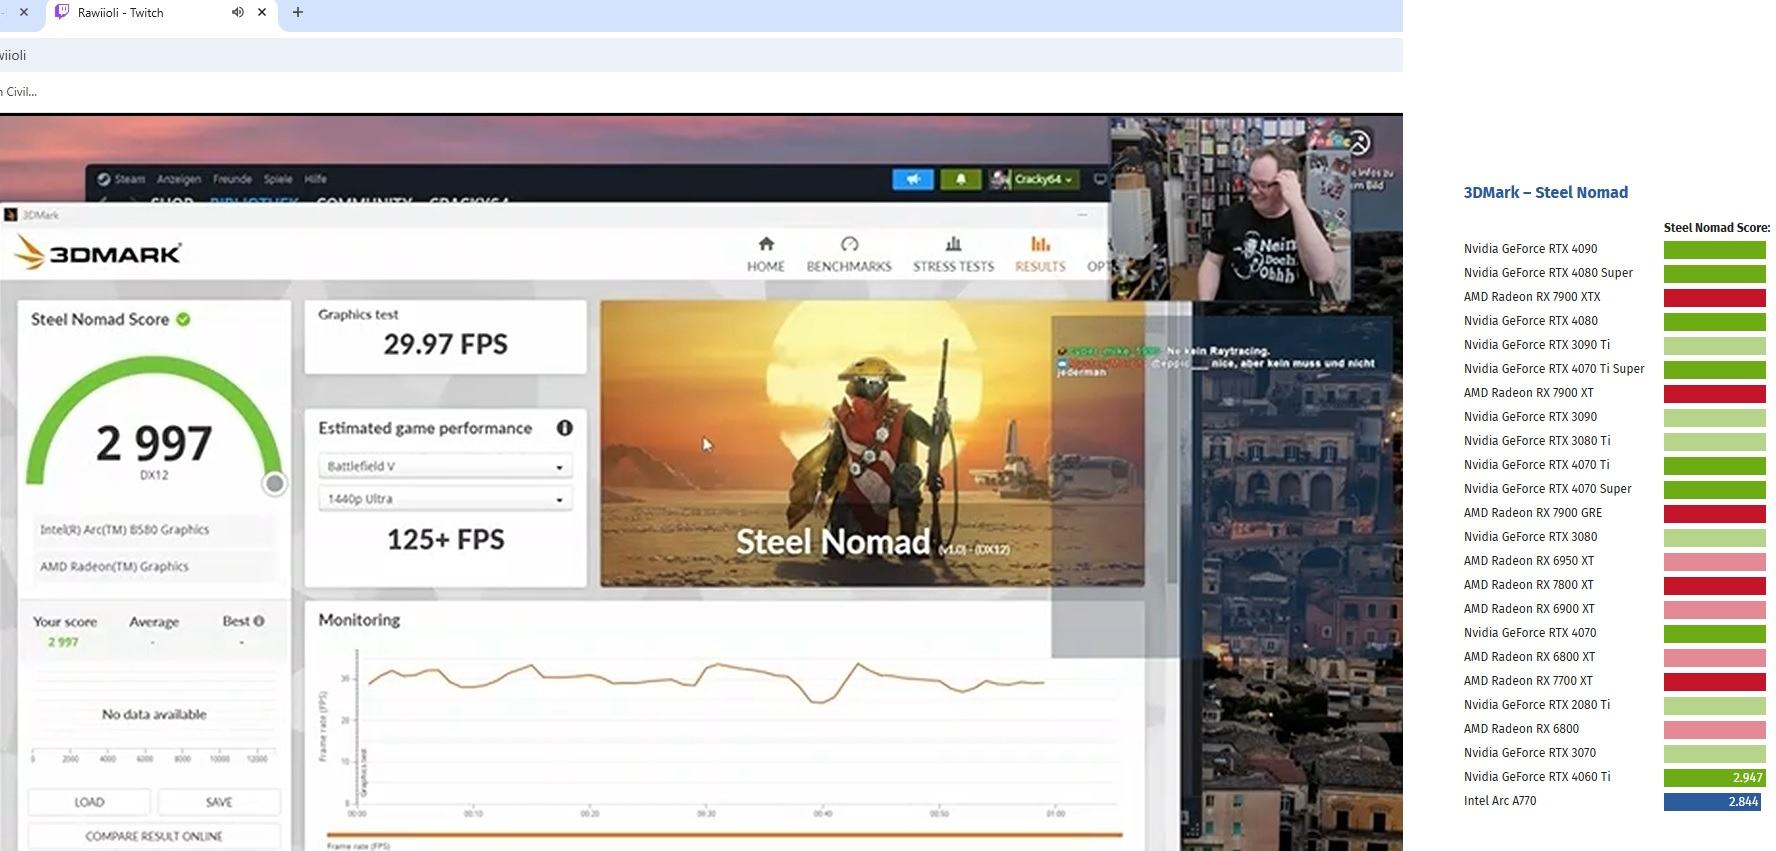Open a new browser tab with plus icon
The image size is (1776, 851).
pyautogui.click(x=297, y=12)
